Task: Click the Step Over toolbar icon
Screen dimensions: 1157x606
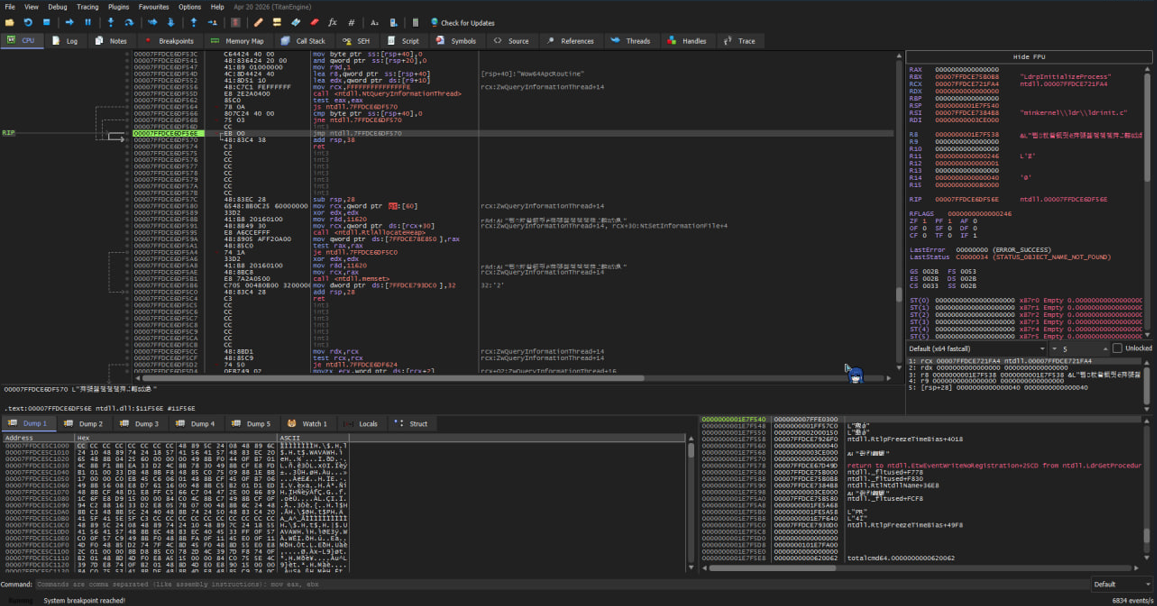Action: click(129, 23)
